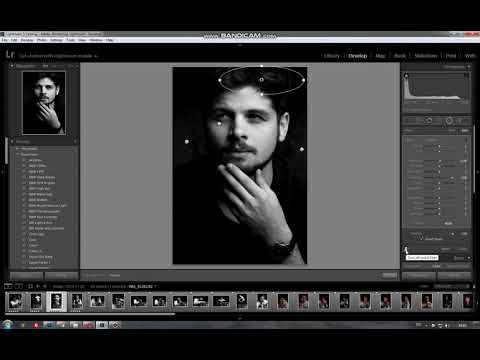480x360 pixels.
Task: Click the Done button below the photo
Action: (389, 275)
